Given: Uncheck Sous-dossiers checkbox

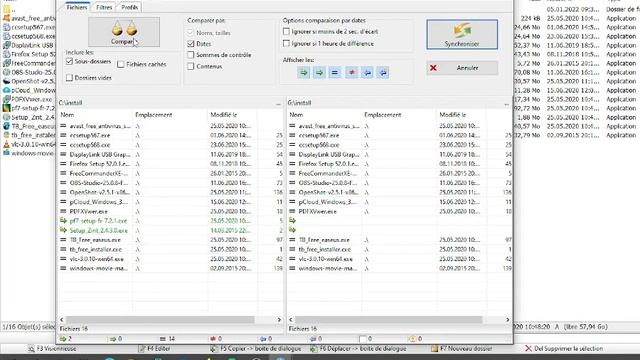Looking at the screenshot, I should pyautogui.click(x=69, y=61).
